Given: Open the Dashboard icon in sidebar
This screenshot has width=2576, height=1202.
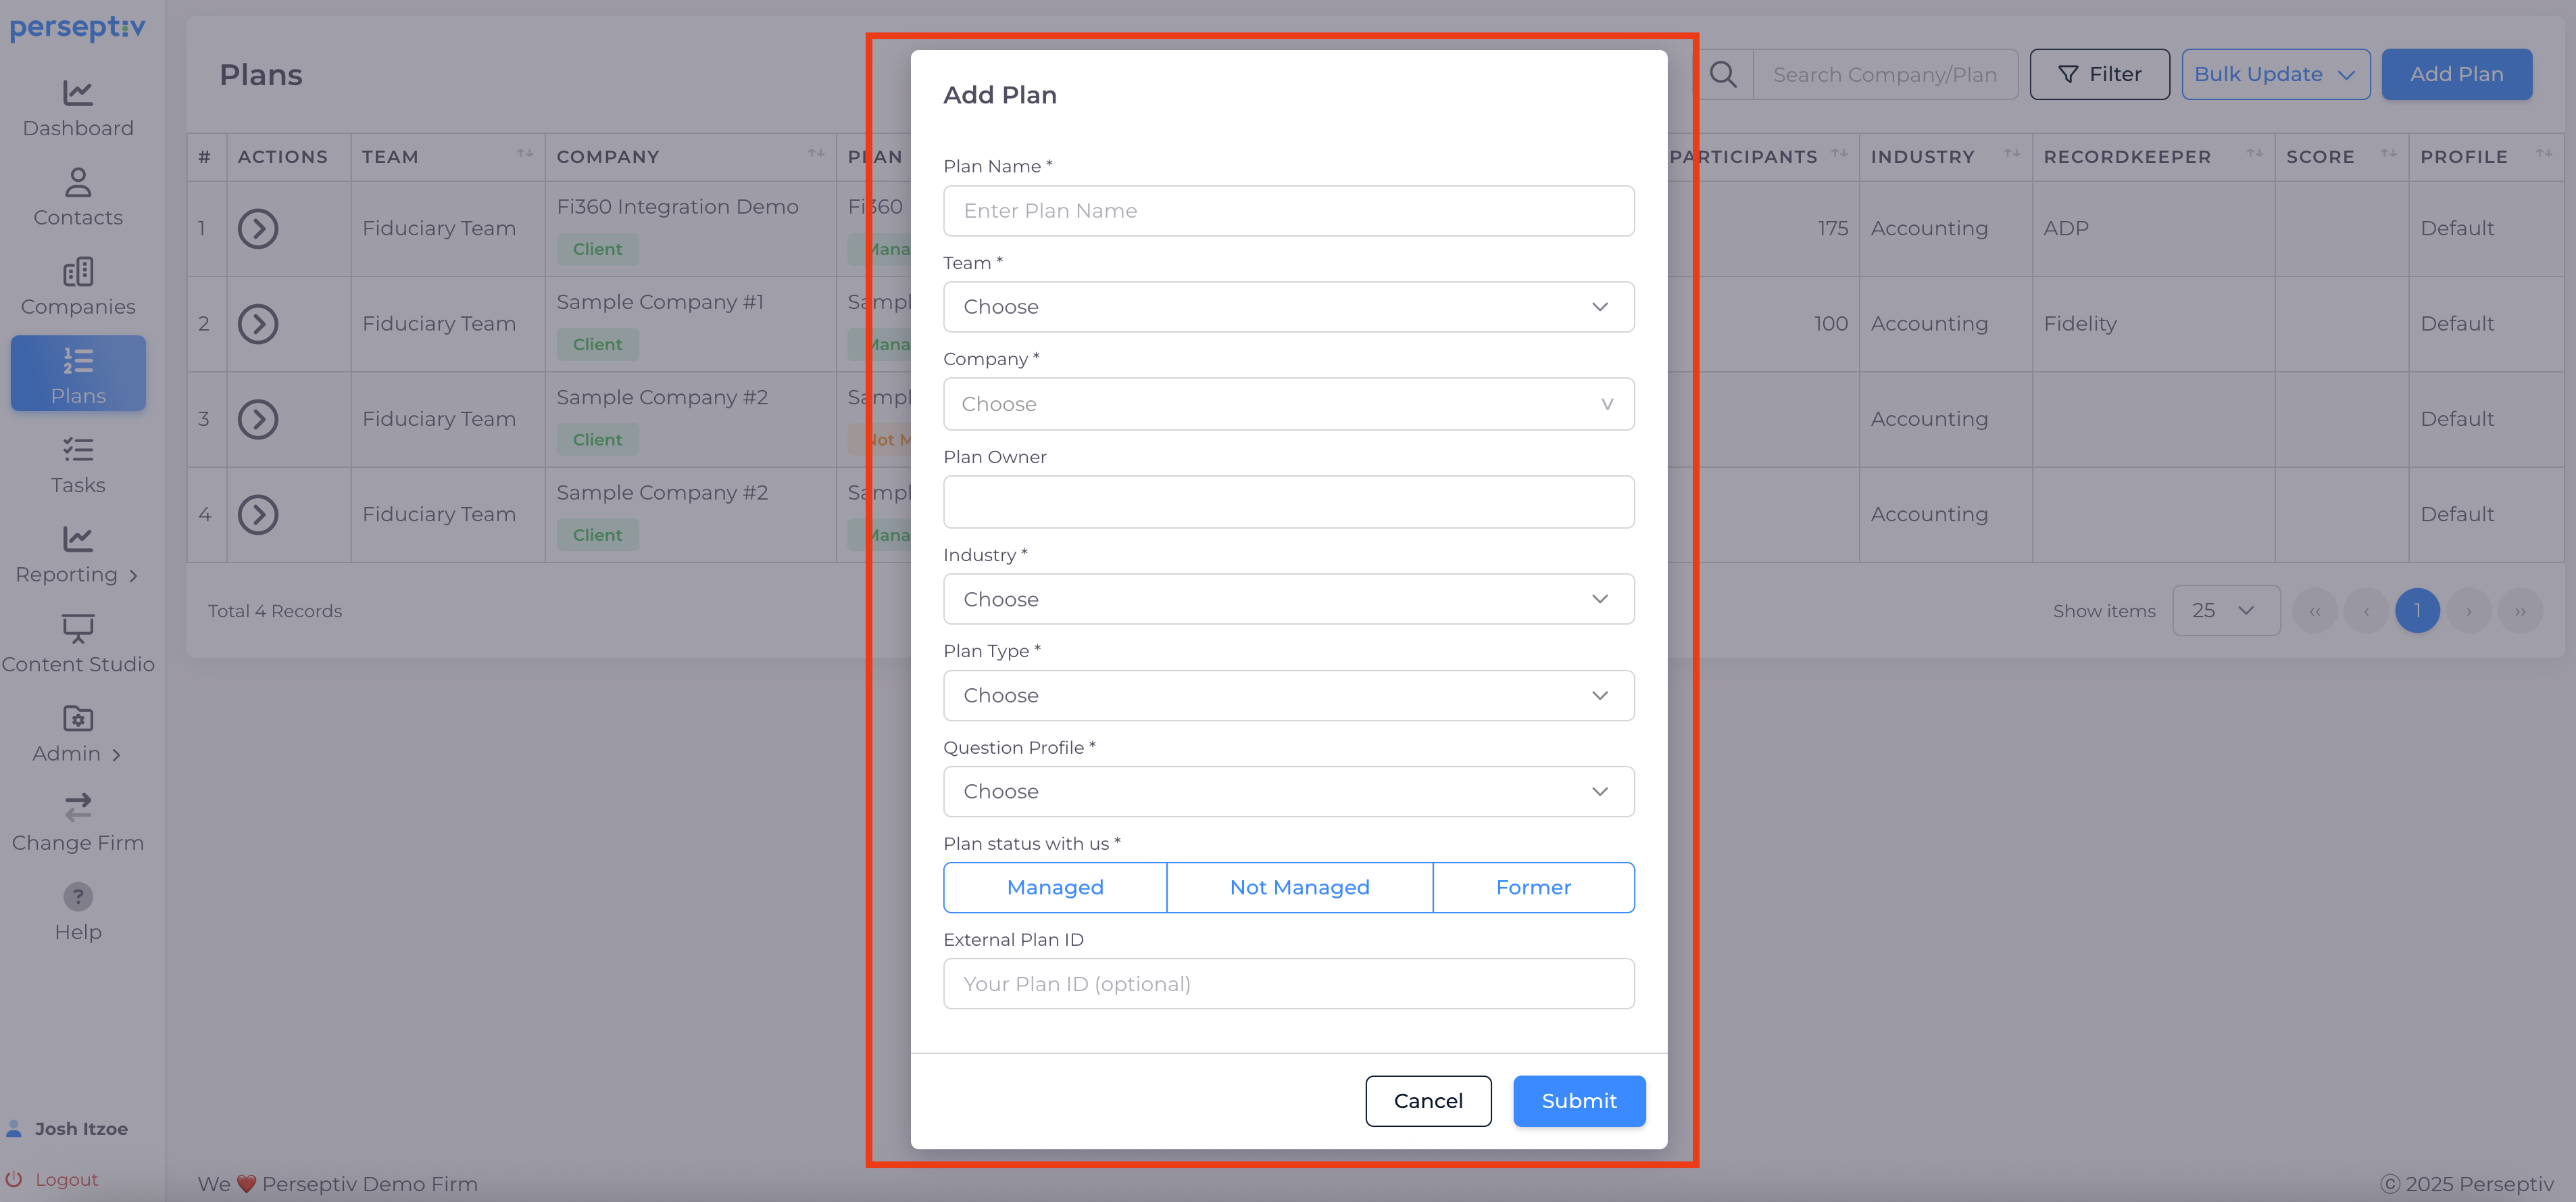Looking at the screenshot, I should (78, 93).
